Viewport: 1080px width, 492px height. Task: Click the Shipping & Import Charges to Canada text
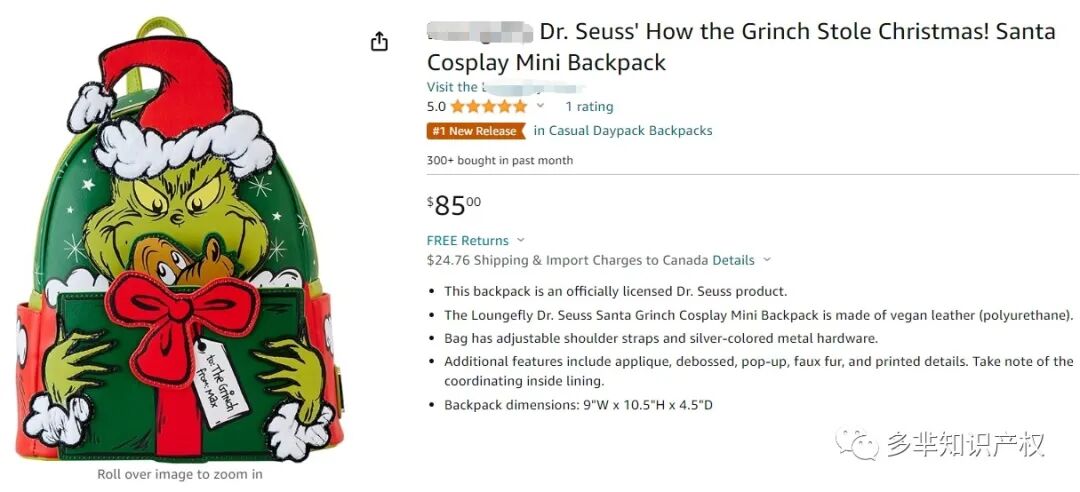(x=567, y=260)
